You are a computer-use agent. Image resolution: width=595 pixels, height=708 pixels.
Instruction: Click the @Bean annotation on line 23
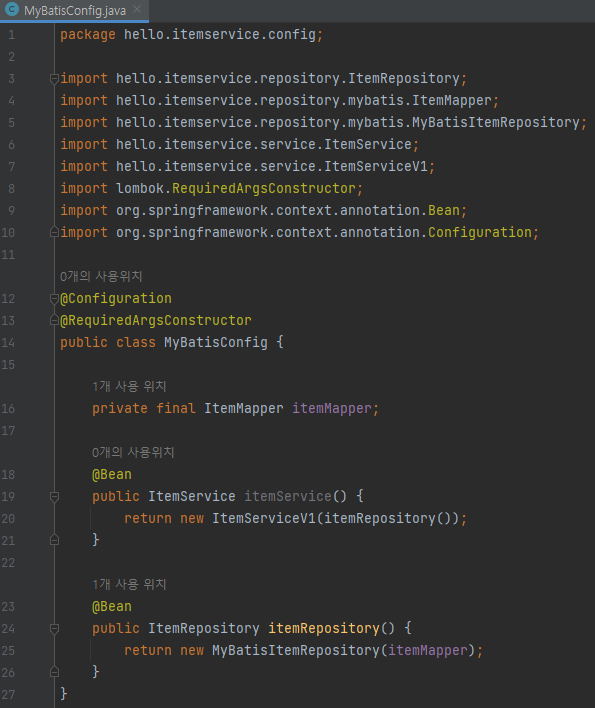112,606
